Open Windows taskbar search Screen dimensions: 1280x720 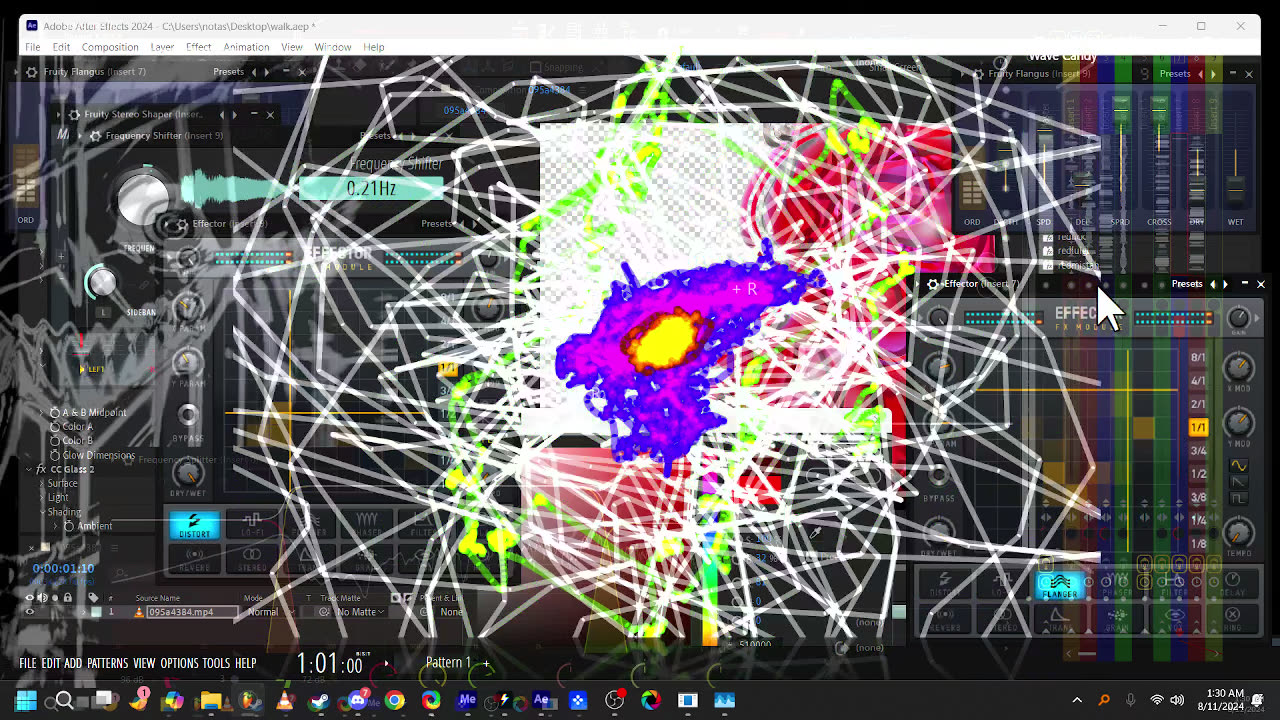(x=63, y=700)
